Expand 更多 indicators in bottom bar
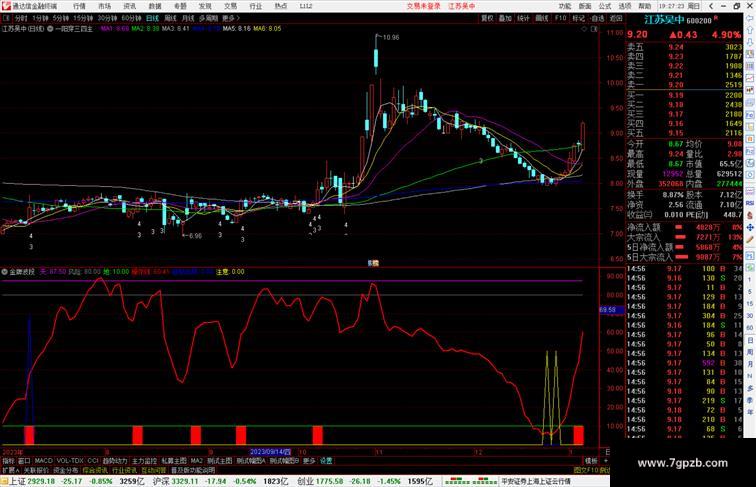Image resolution: width=756 pixels, height=487 pixels. pos(309,461)
